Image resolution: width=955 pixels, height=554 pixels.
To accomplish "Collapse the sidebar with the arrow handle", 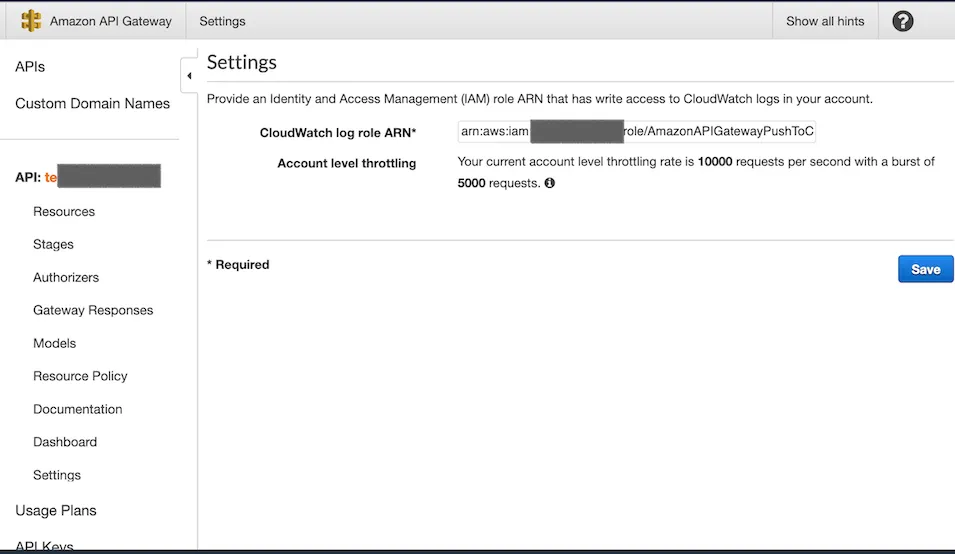I will pyautogui.click(x=189, y=75).
